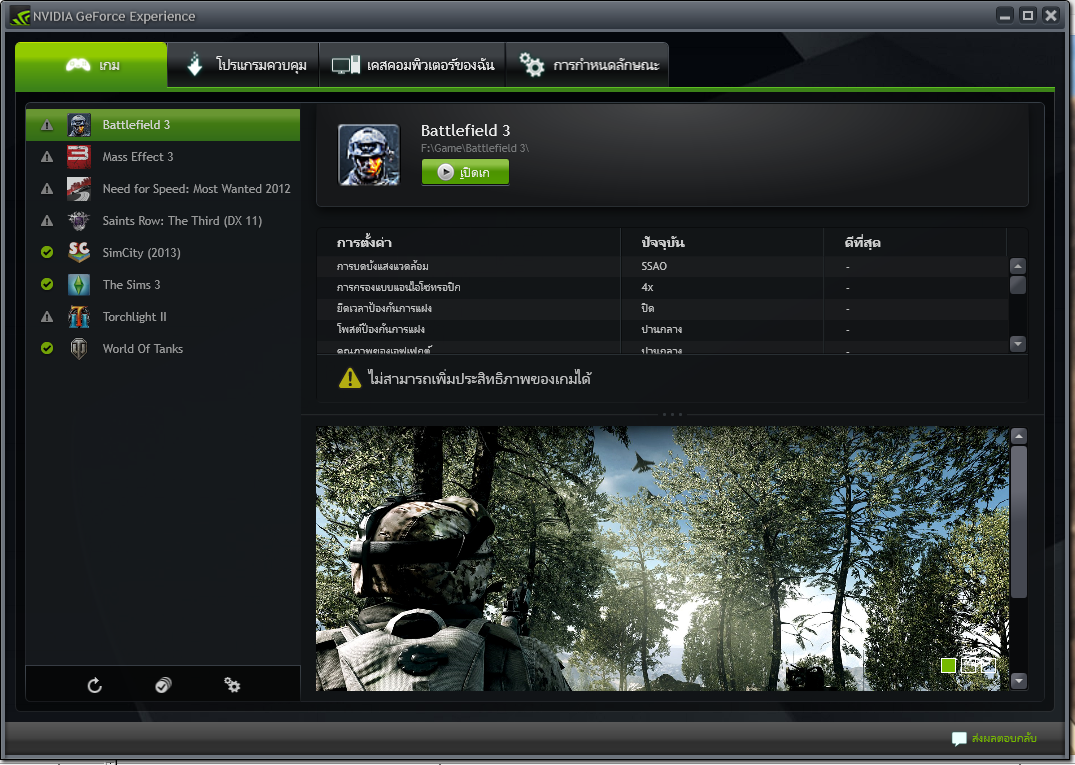
Task: Click the ปัจจุบัน column header
Action: click(662, 243)
